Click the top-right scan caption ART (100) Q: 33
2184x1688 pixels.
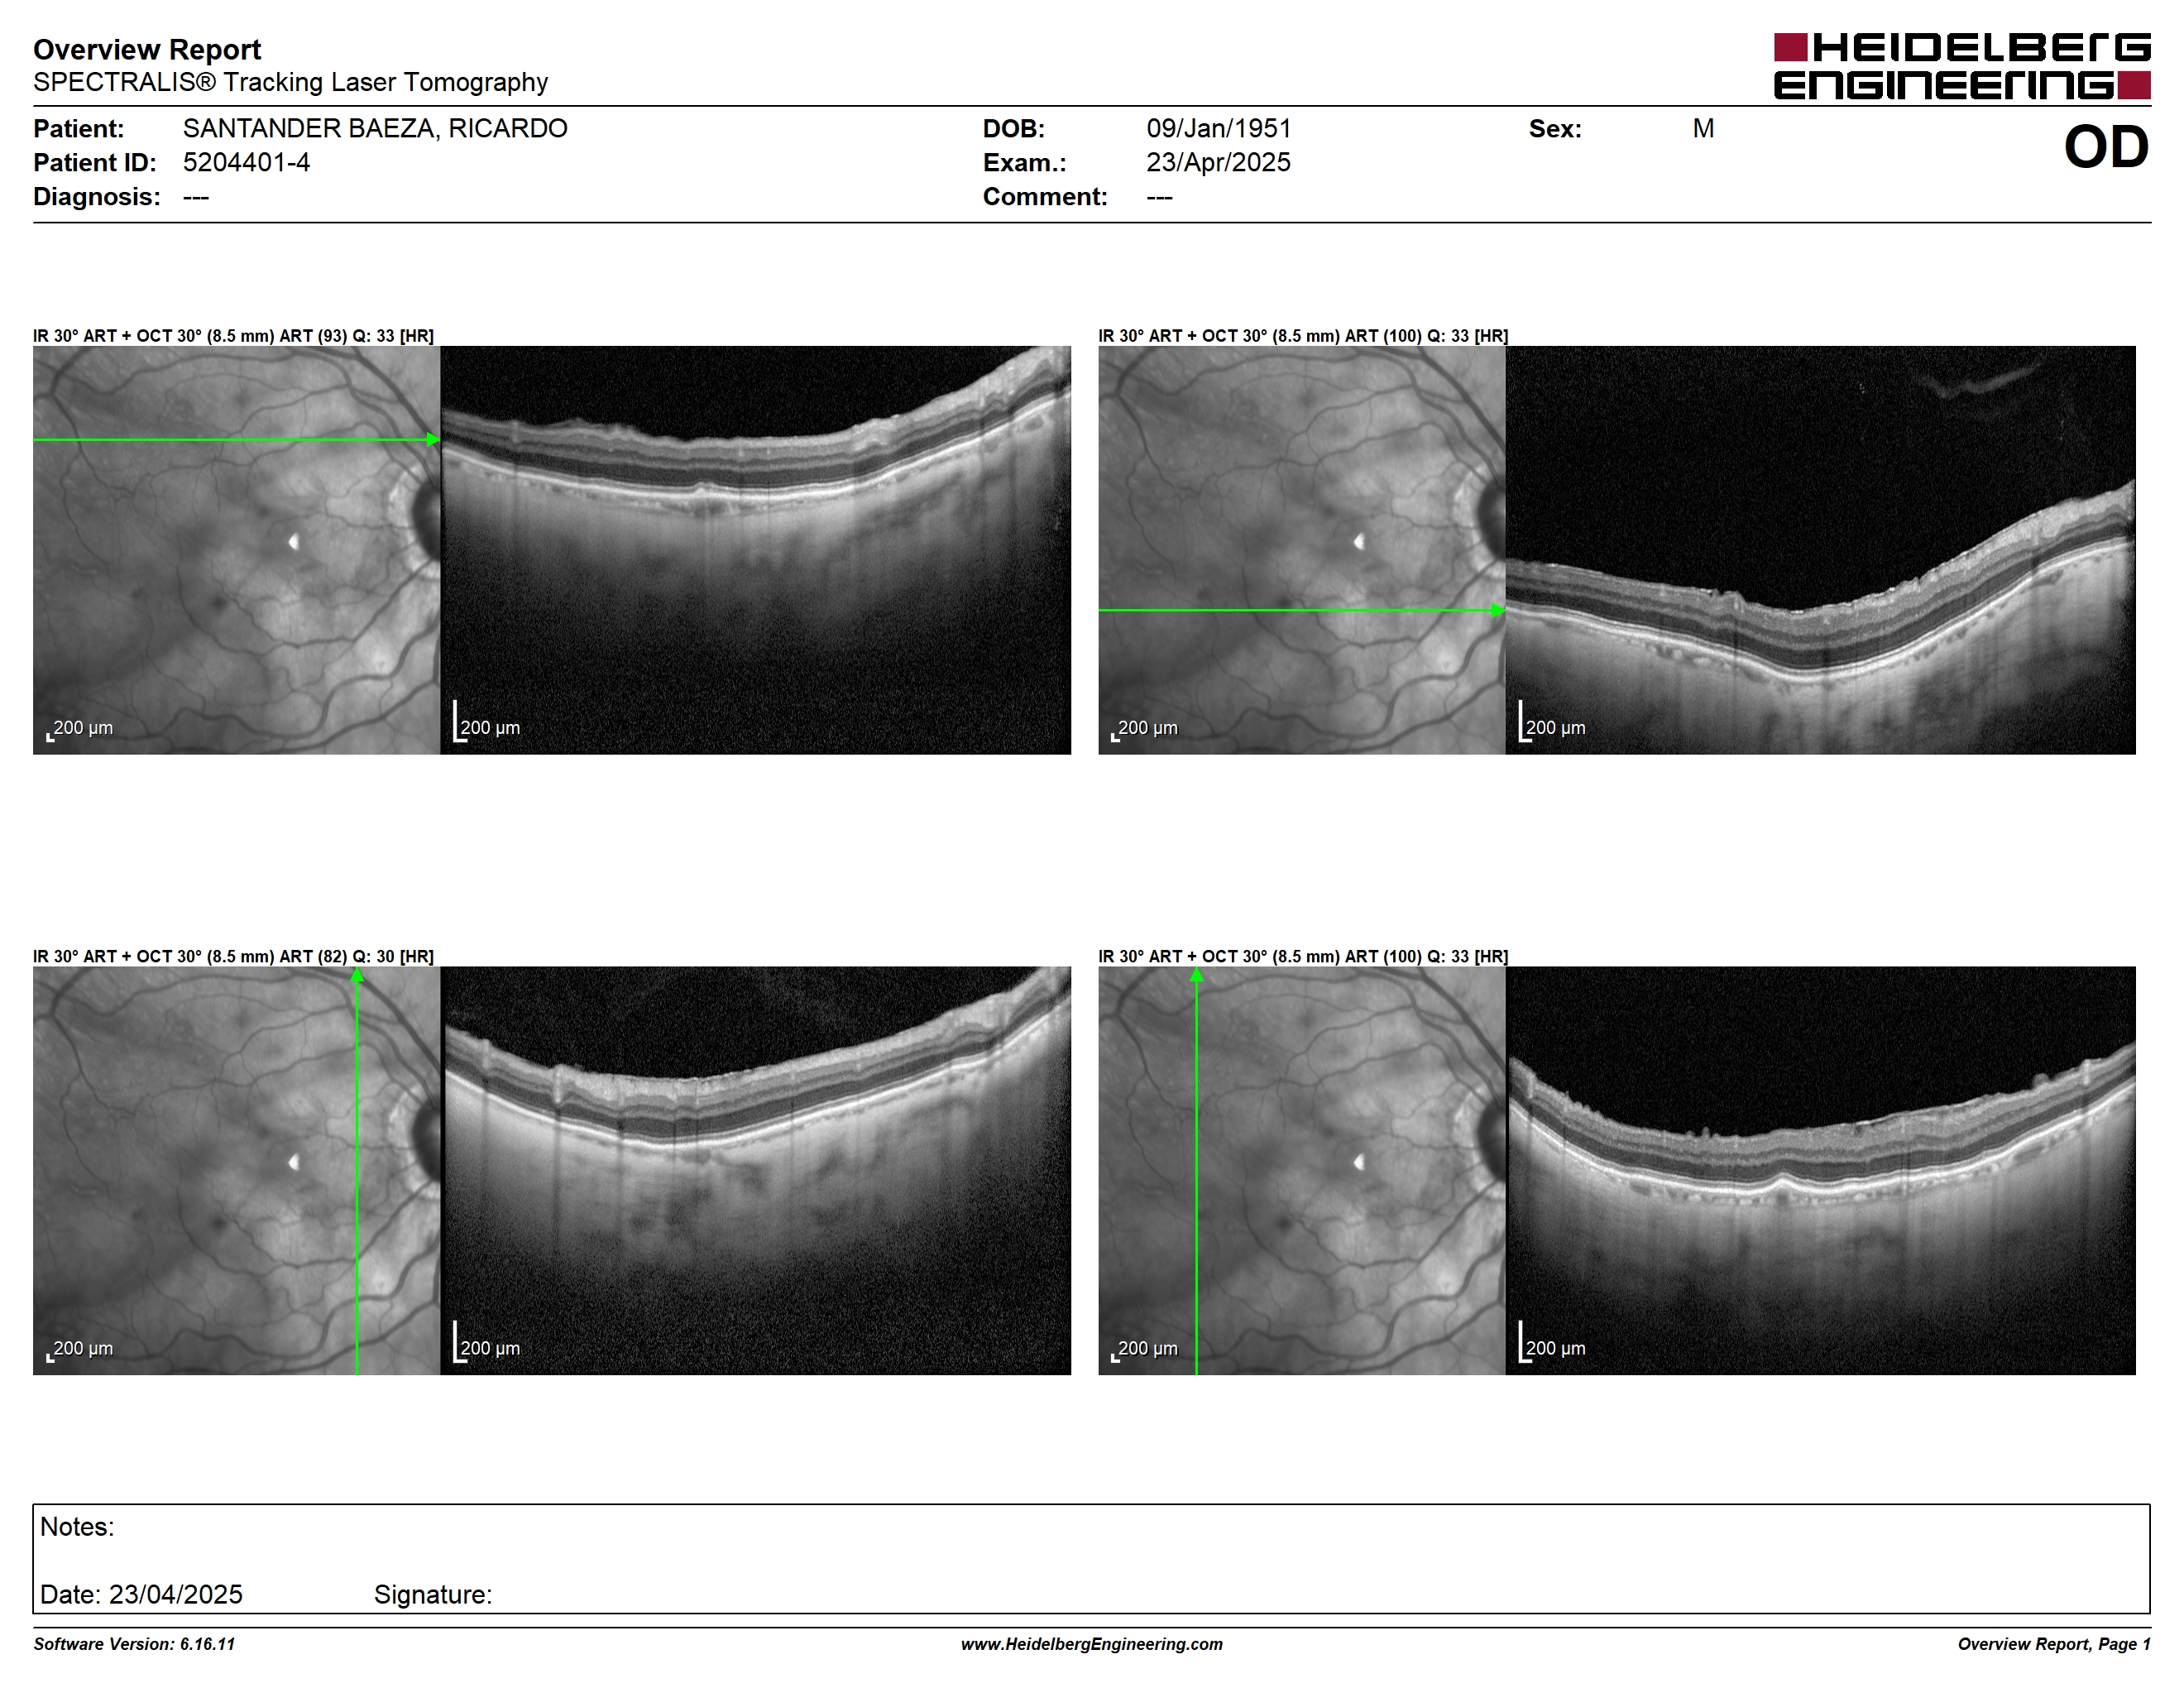[x=1303, y=336]
